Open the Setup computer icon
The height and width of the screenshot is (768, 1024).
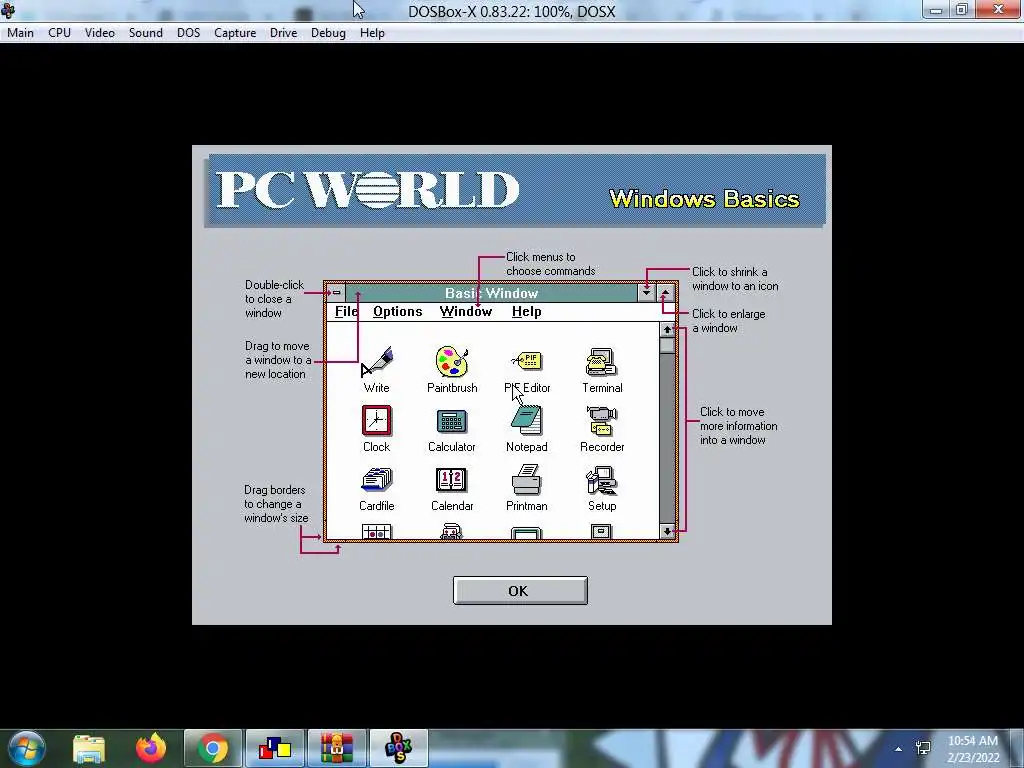pyautogui.click(x=601, y=481)
